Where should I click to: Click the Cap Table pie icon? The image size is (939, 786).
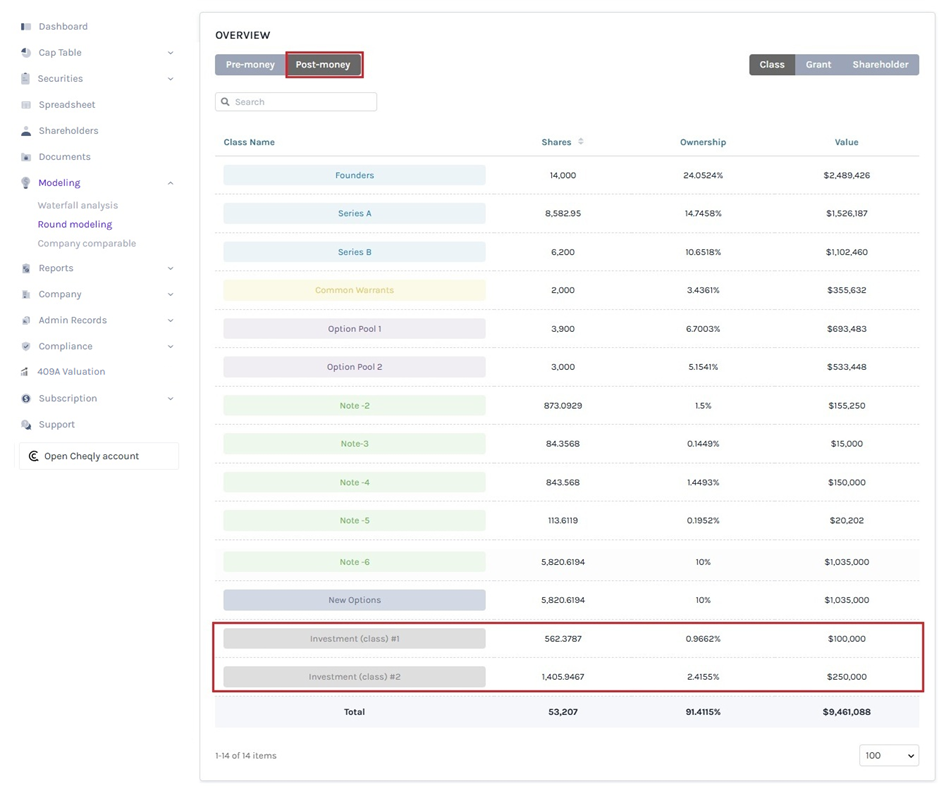(26, 53)
